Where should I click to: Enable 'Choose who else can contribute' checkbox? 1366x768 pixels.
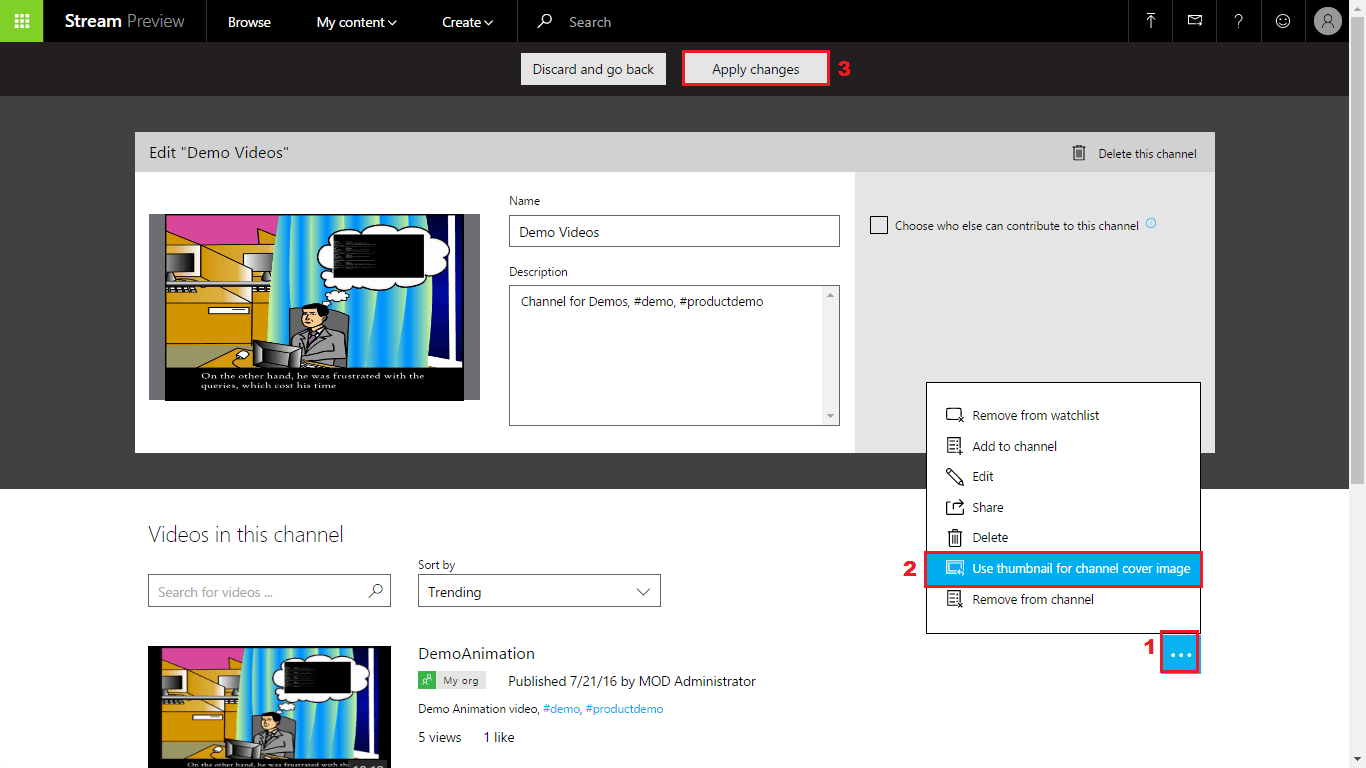tap(879, 226)
